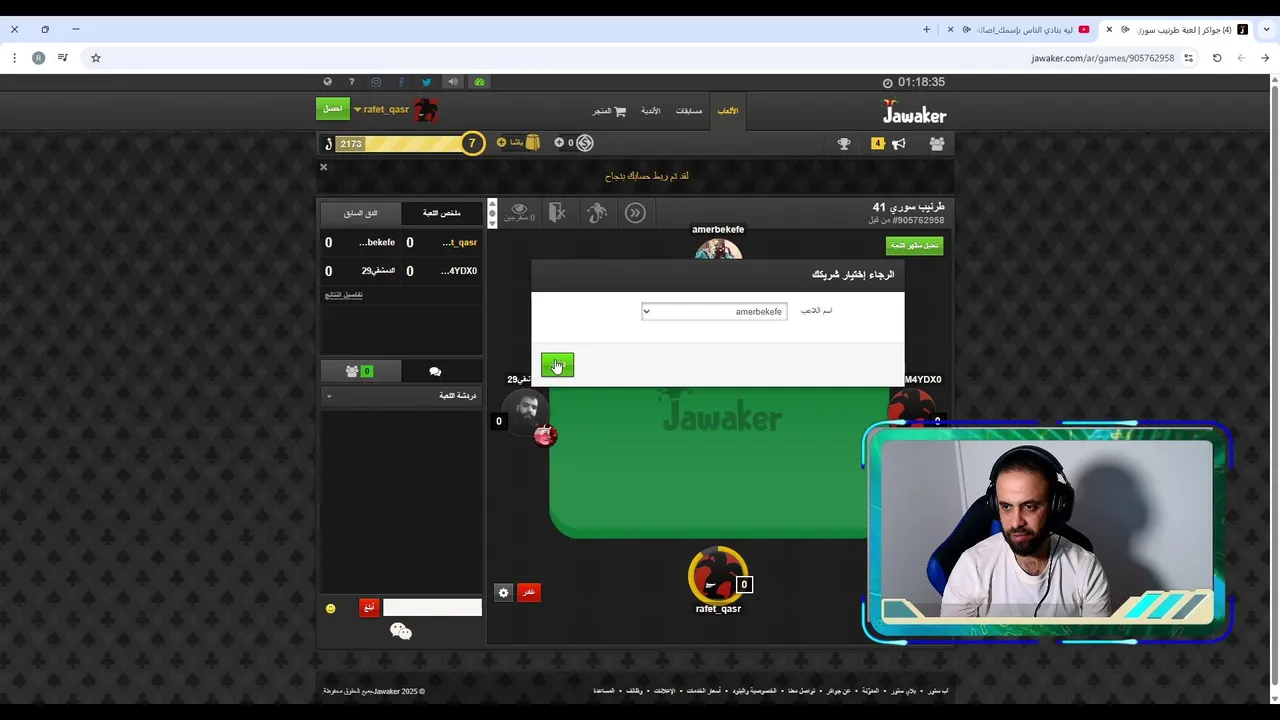Dismiss the account linked notification banner
This screenshot has width=1280, height=720.
click(323, 167)
